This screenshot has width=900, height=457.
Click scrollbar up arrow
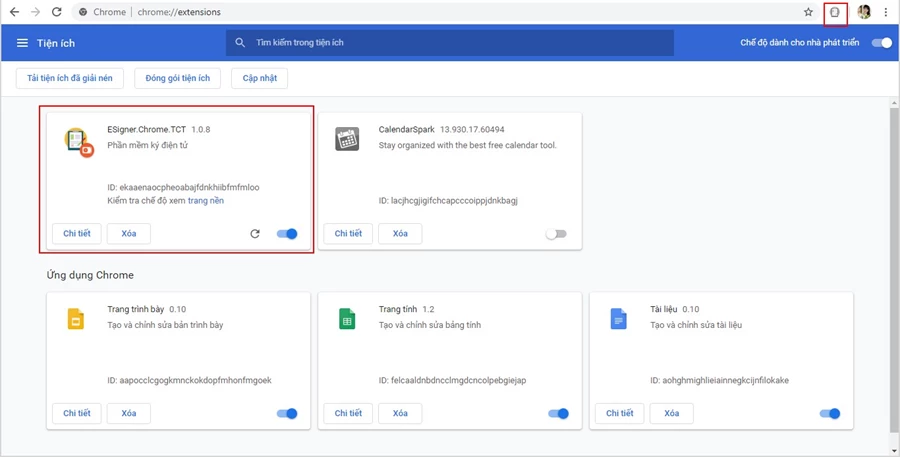click(x=894, y=103)
